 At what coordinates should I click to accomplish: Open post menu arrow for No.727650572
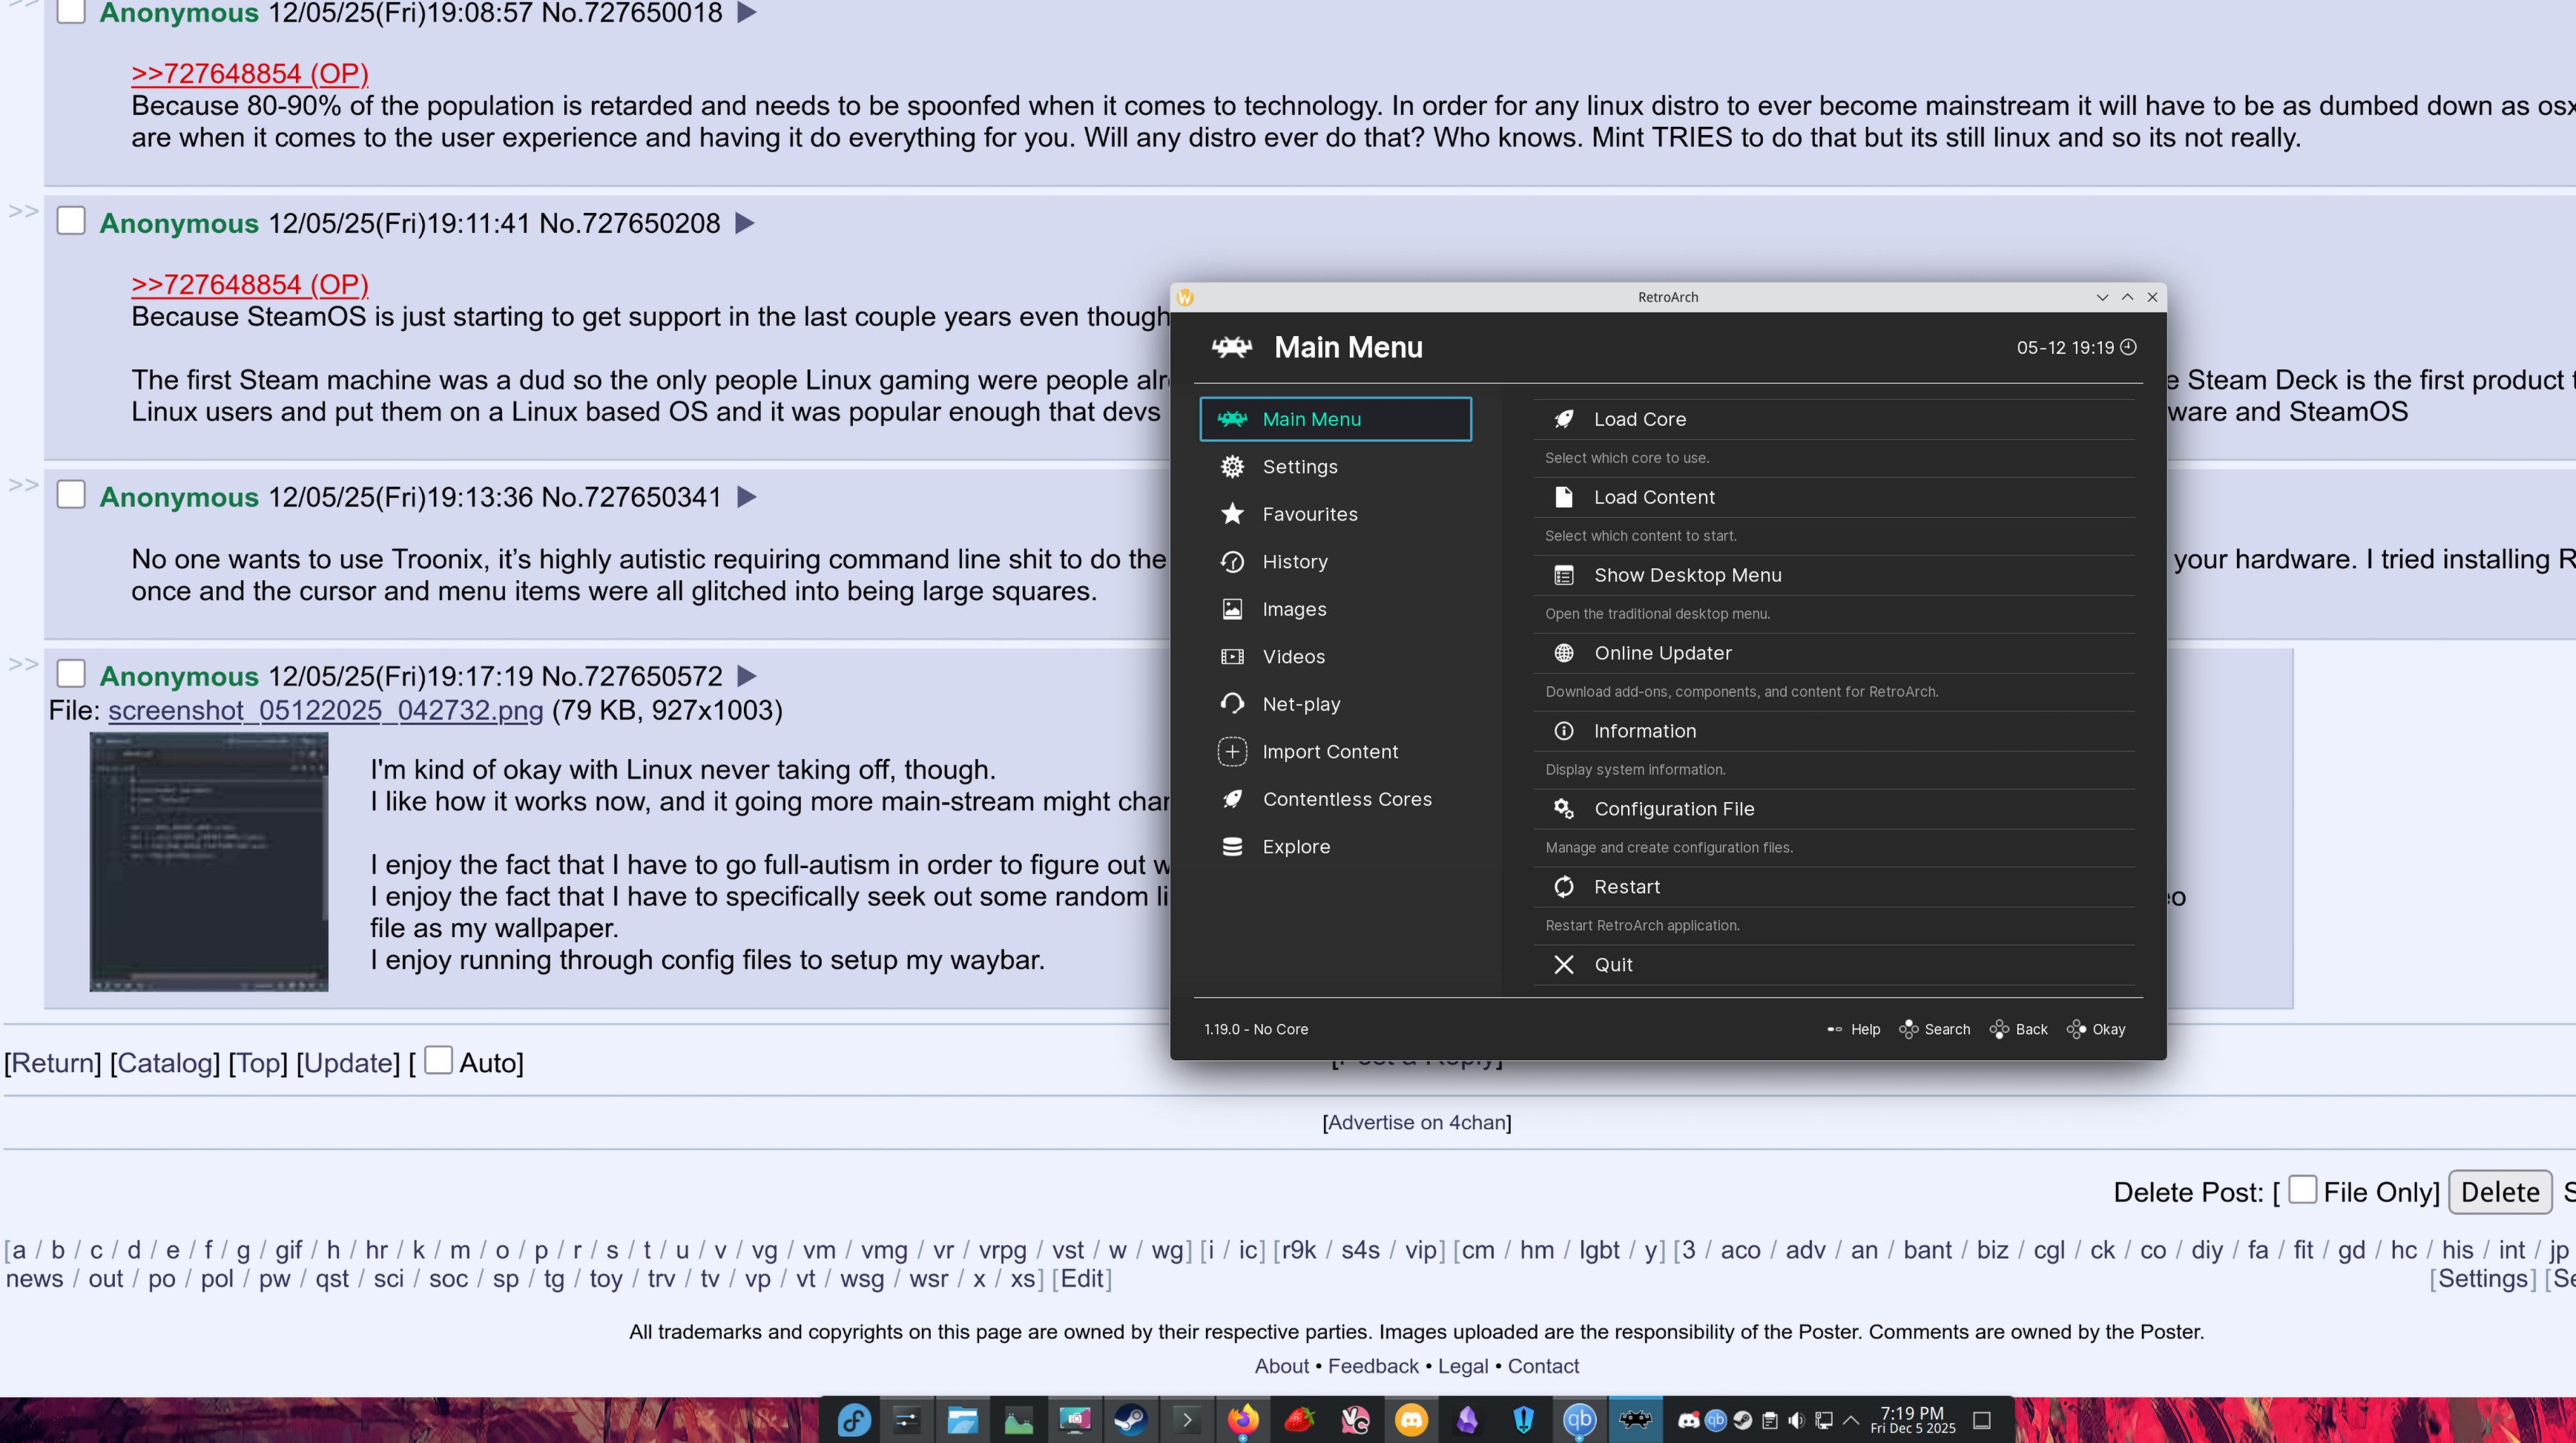(x=746, y=676)
